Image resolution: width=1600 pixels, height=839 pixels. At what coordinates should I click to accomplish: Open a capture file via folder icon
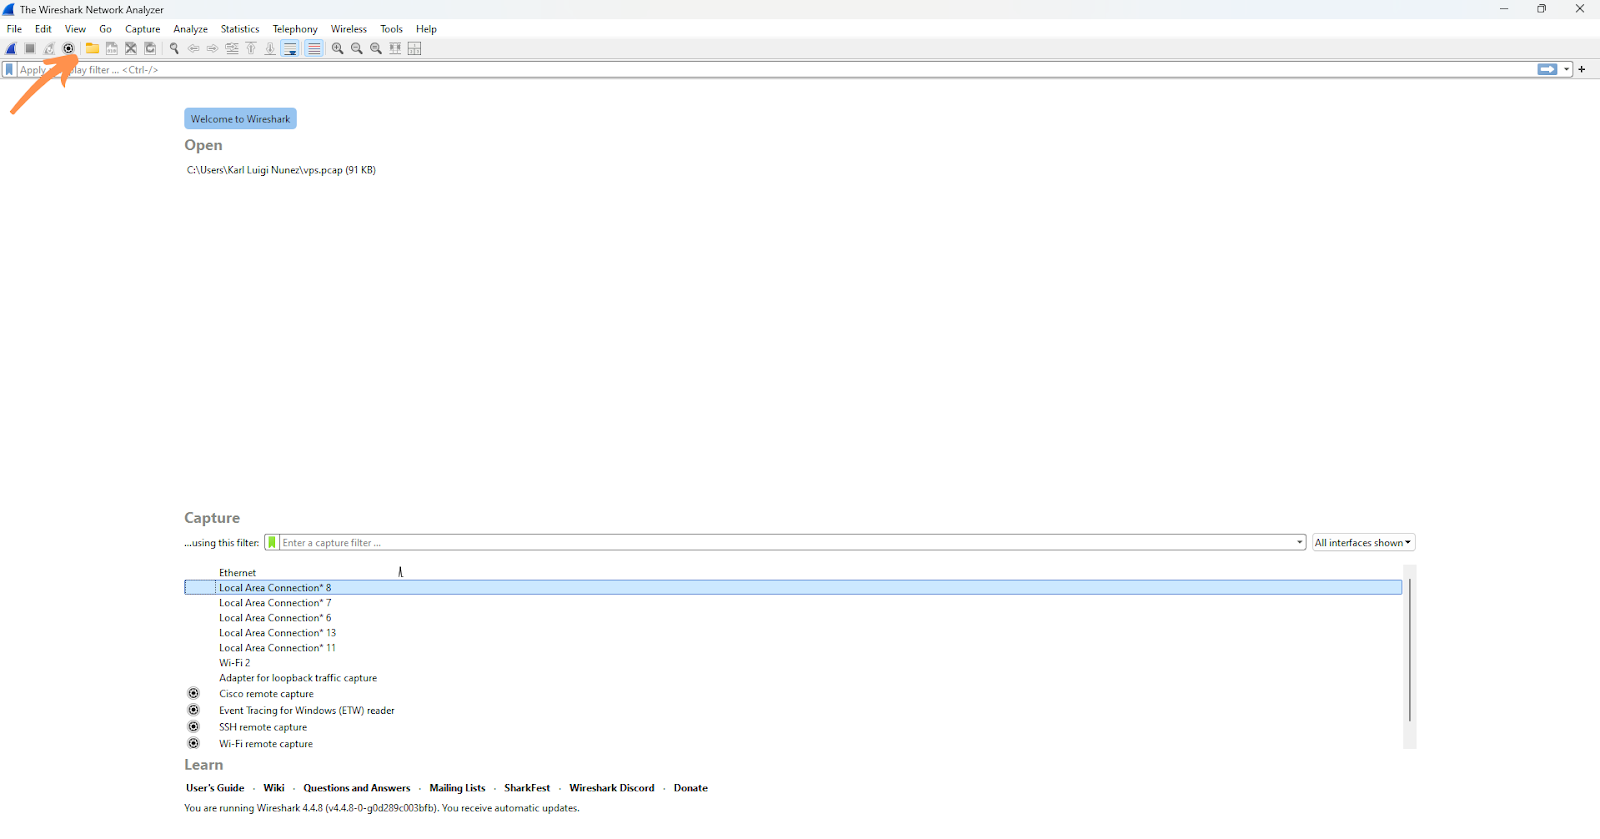92,48
